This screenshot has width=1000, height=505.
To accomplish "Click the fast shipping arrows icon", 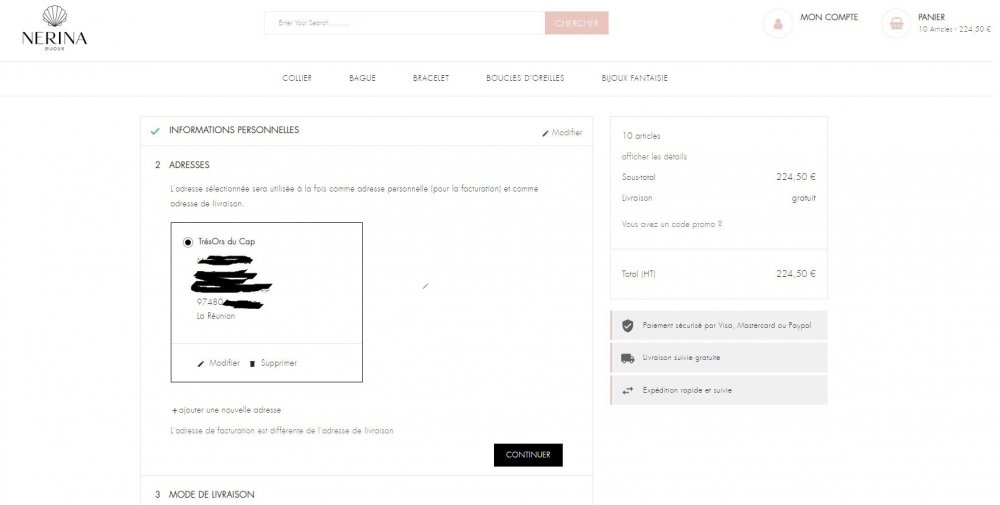I will tap(627, 390).
